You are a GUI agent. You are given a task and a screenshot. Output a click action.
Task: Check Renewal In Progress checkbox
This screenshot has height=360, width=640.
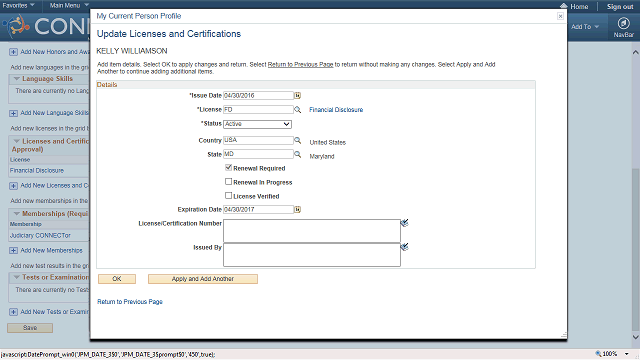click(229, 182)
